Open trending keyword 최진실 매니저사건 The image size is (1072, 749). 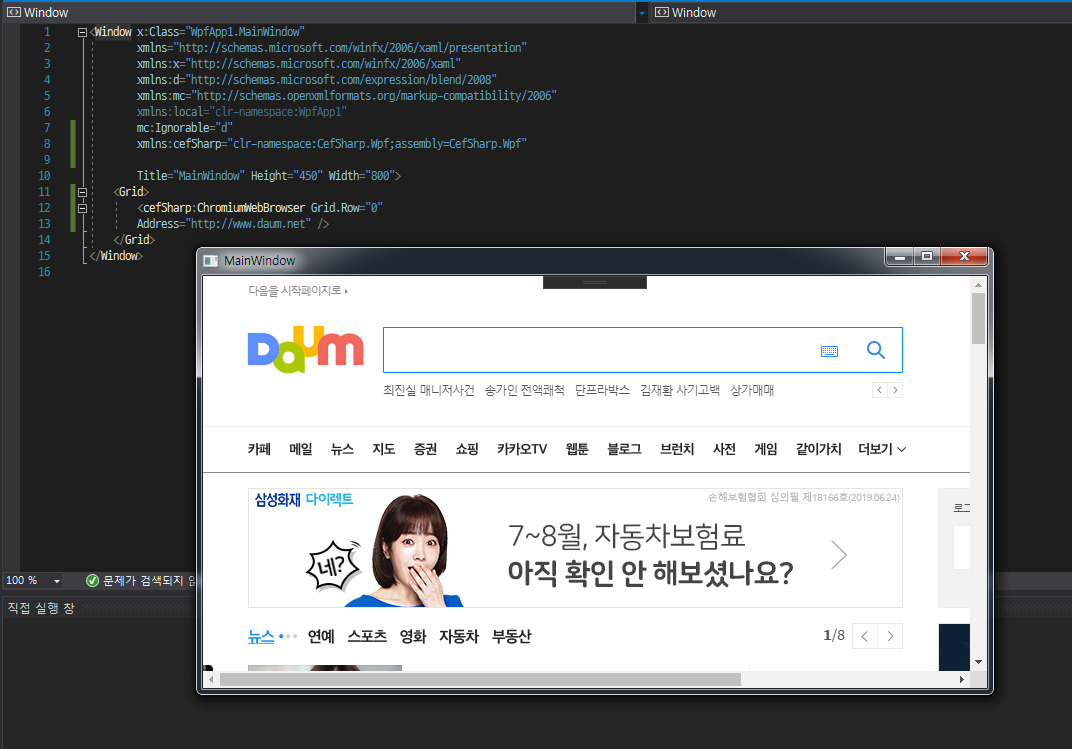point(429,390)
